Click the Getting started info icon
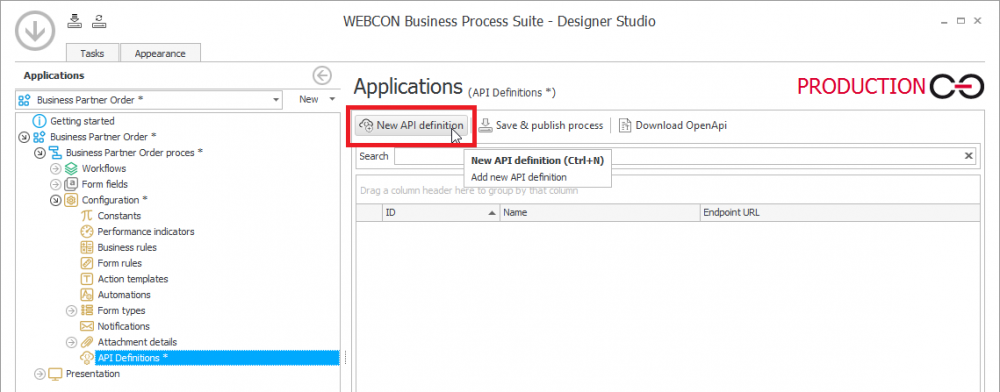Viewport: 1000px width, 392px height. (40, 120)
